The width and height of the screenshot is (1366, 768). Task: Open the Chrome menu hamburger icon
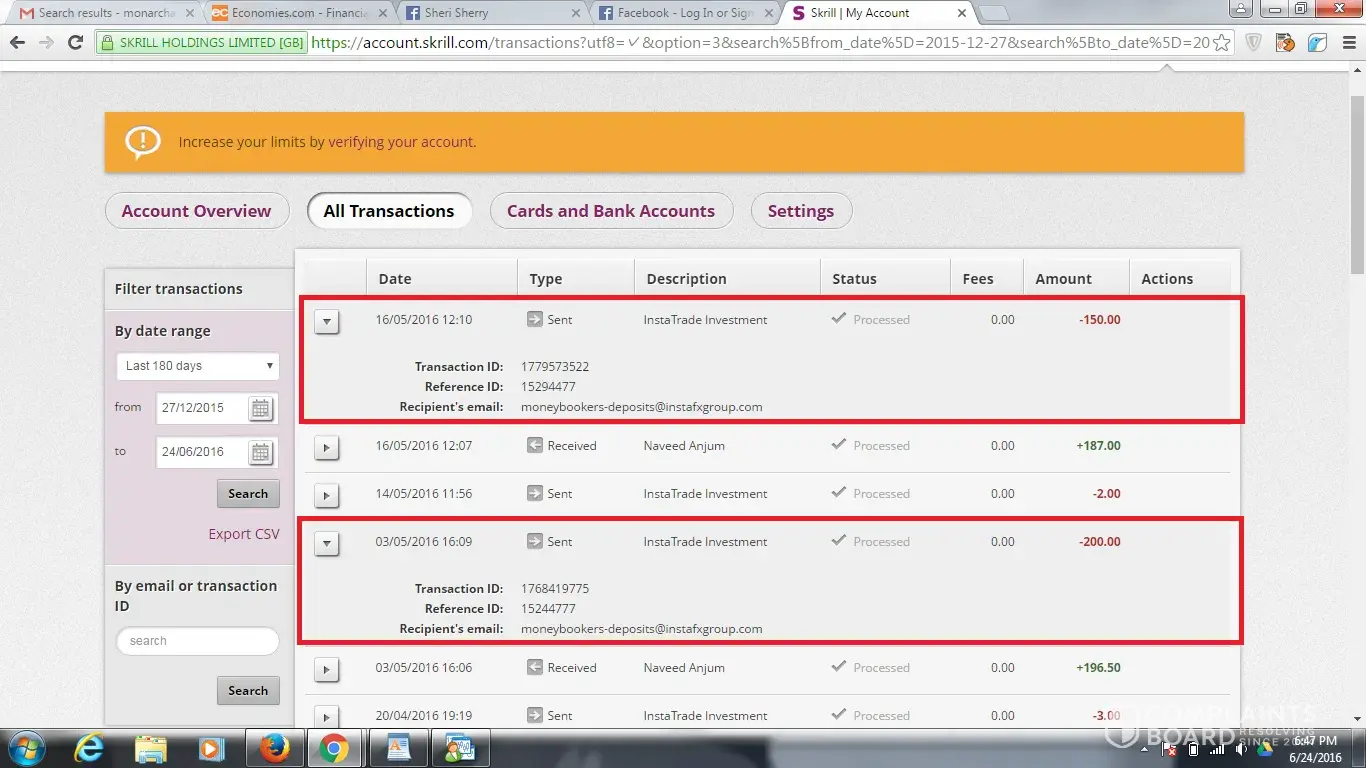click(1346, 43)
